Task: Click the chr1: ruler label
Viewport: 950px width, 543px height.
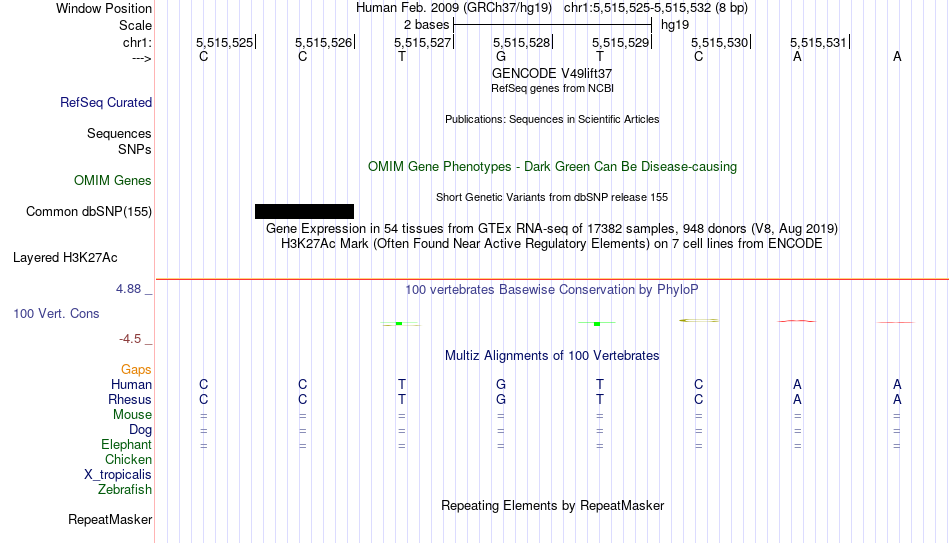Action: click(137, 42)
